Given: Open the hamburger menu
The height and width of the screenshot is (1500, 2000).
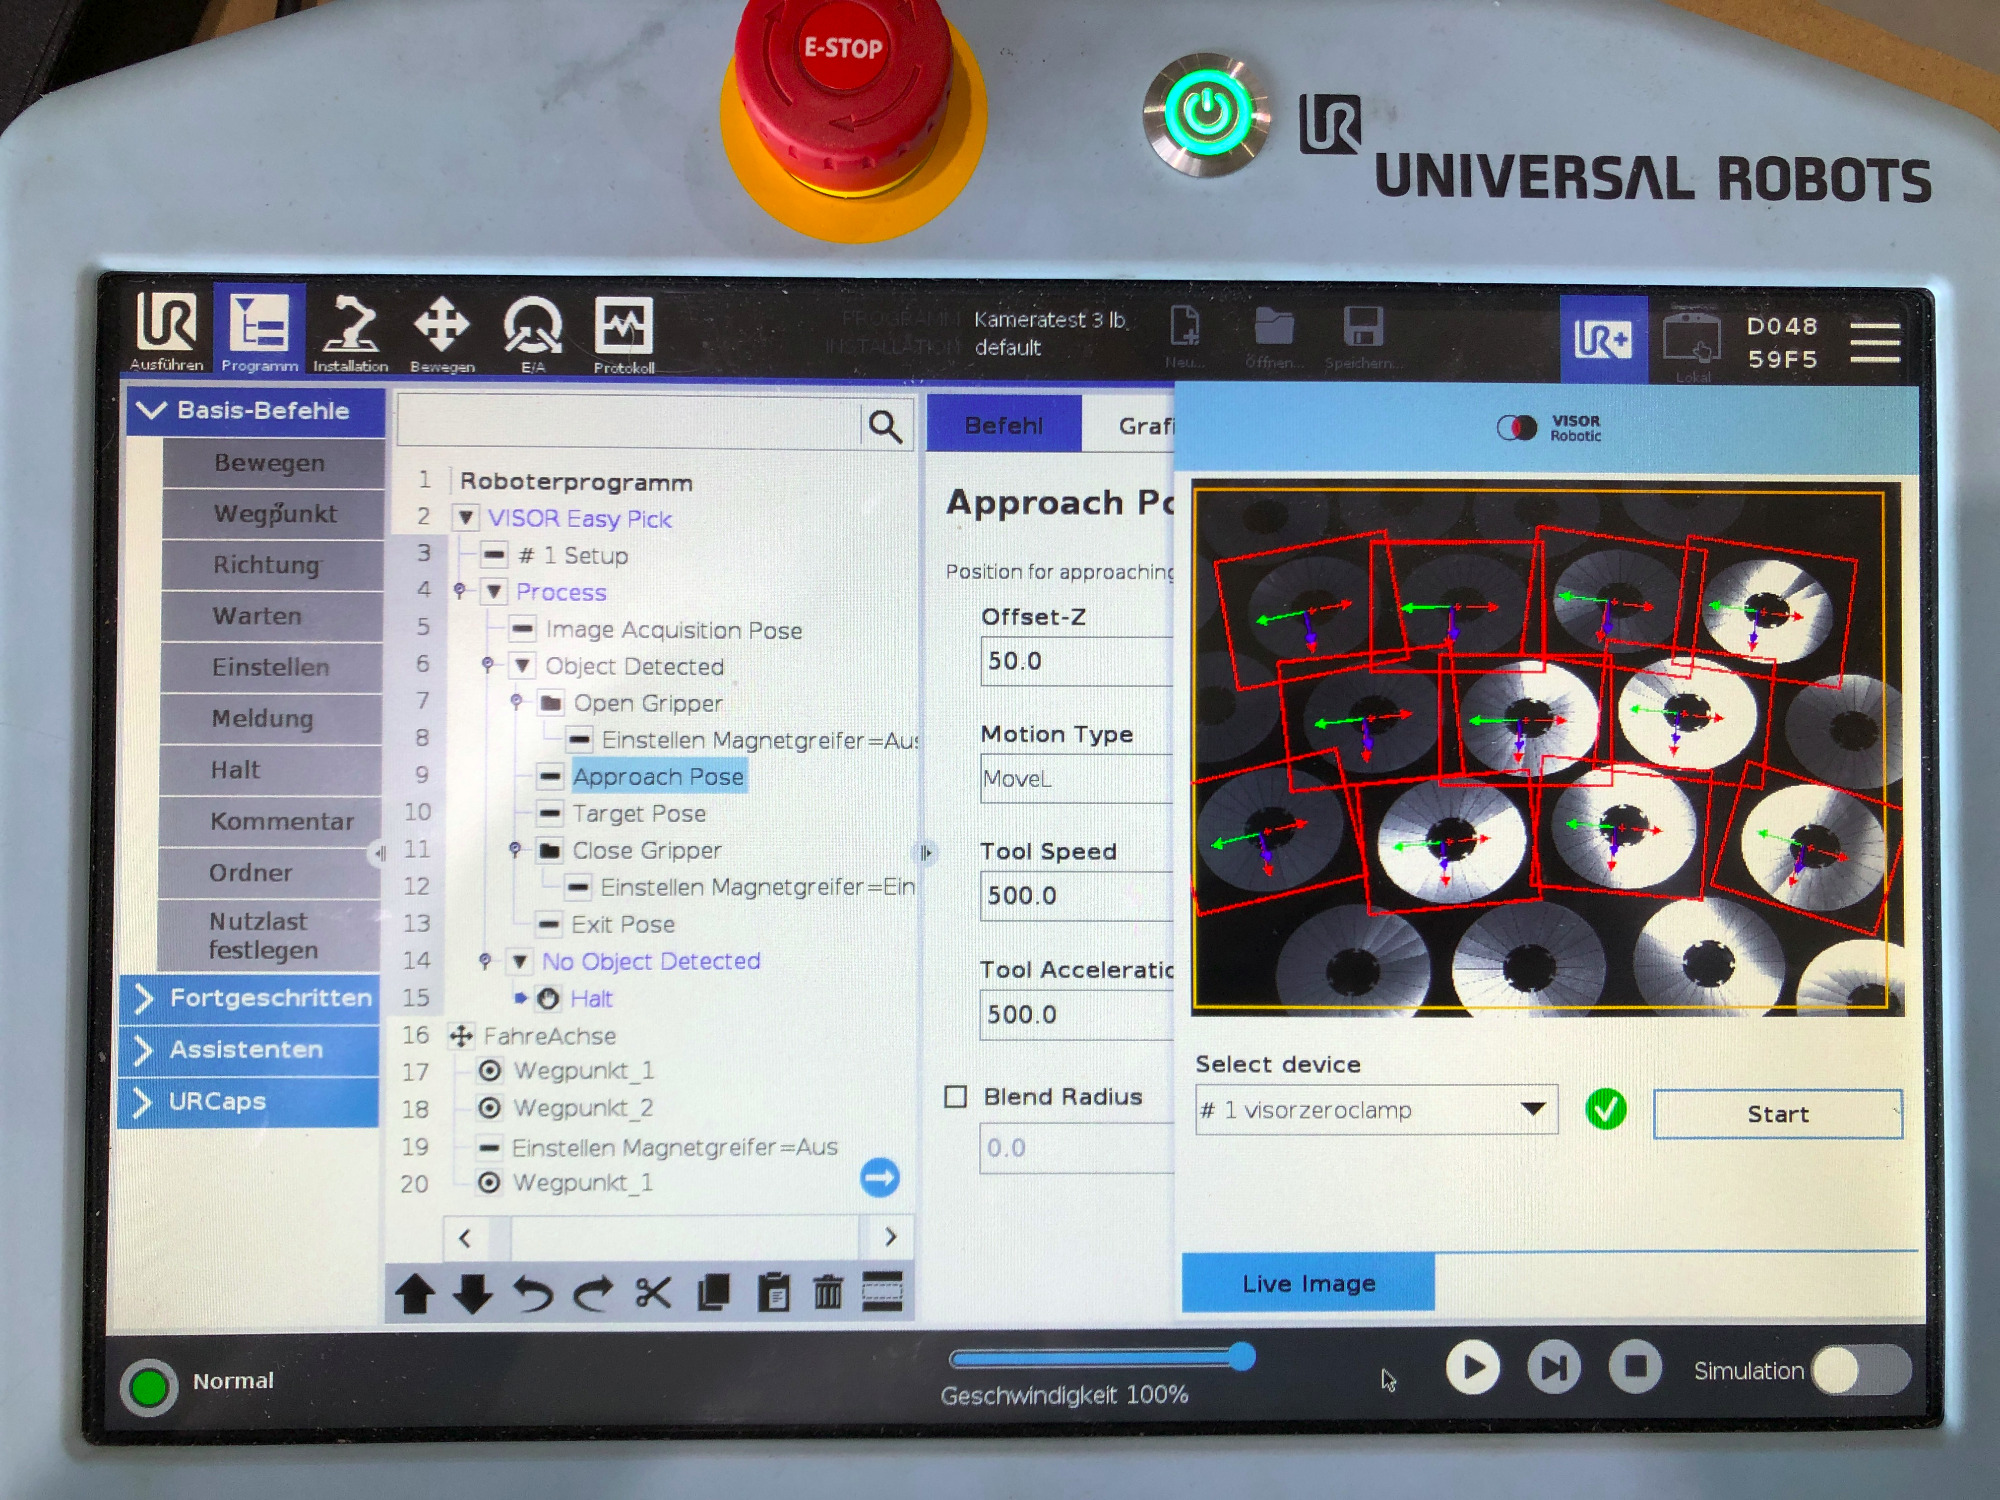Looking at the screenshot, I should (1875, 343).
